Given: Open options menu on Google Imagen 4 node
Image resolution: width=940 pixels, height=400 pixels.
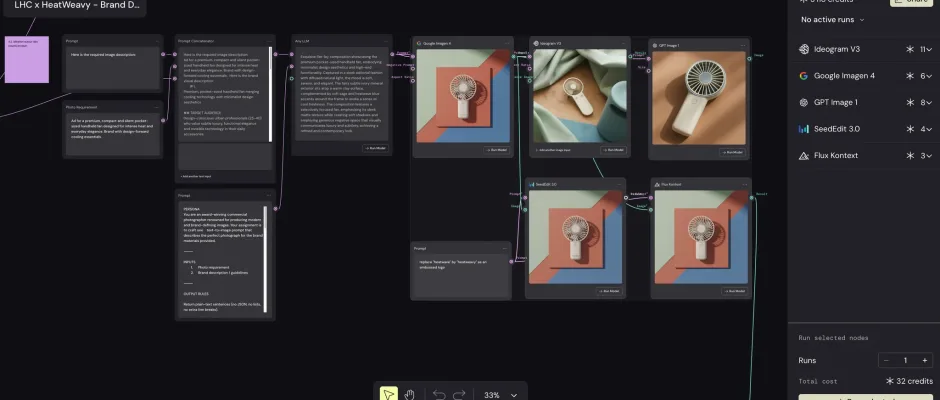Looking at the screenshot, I should point(507,43).
